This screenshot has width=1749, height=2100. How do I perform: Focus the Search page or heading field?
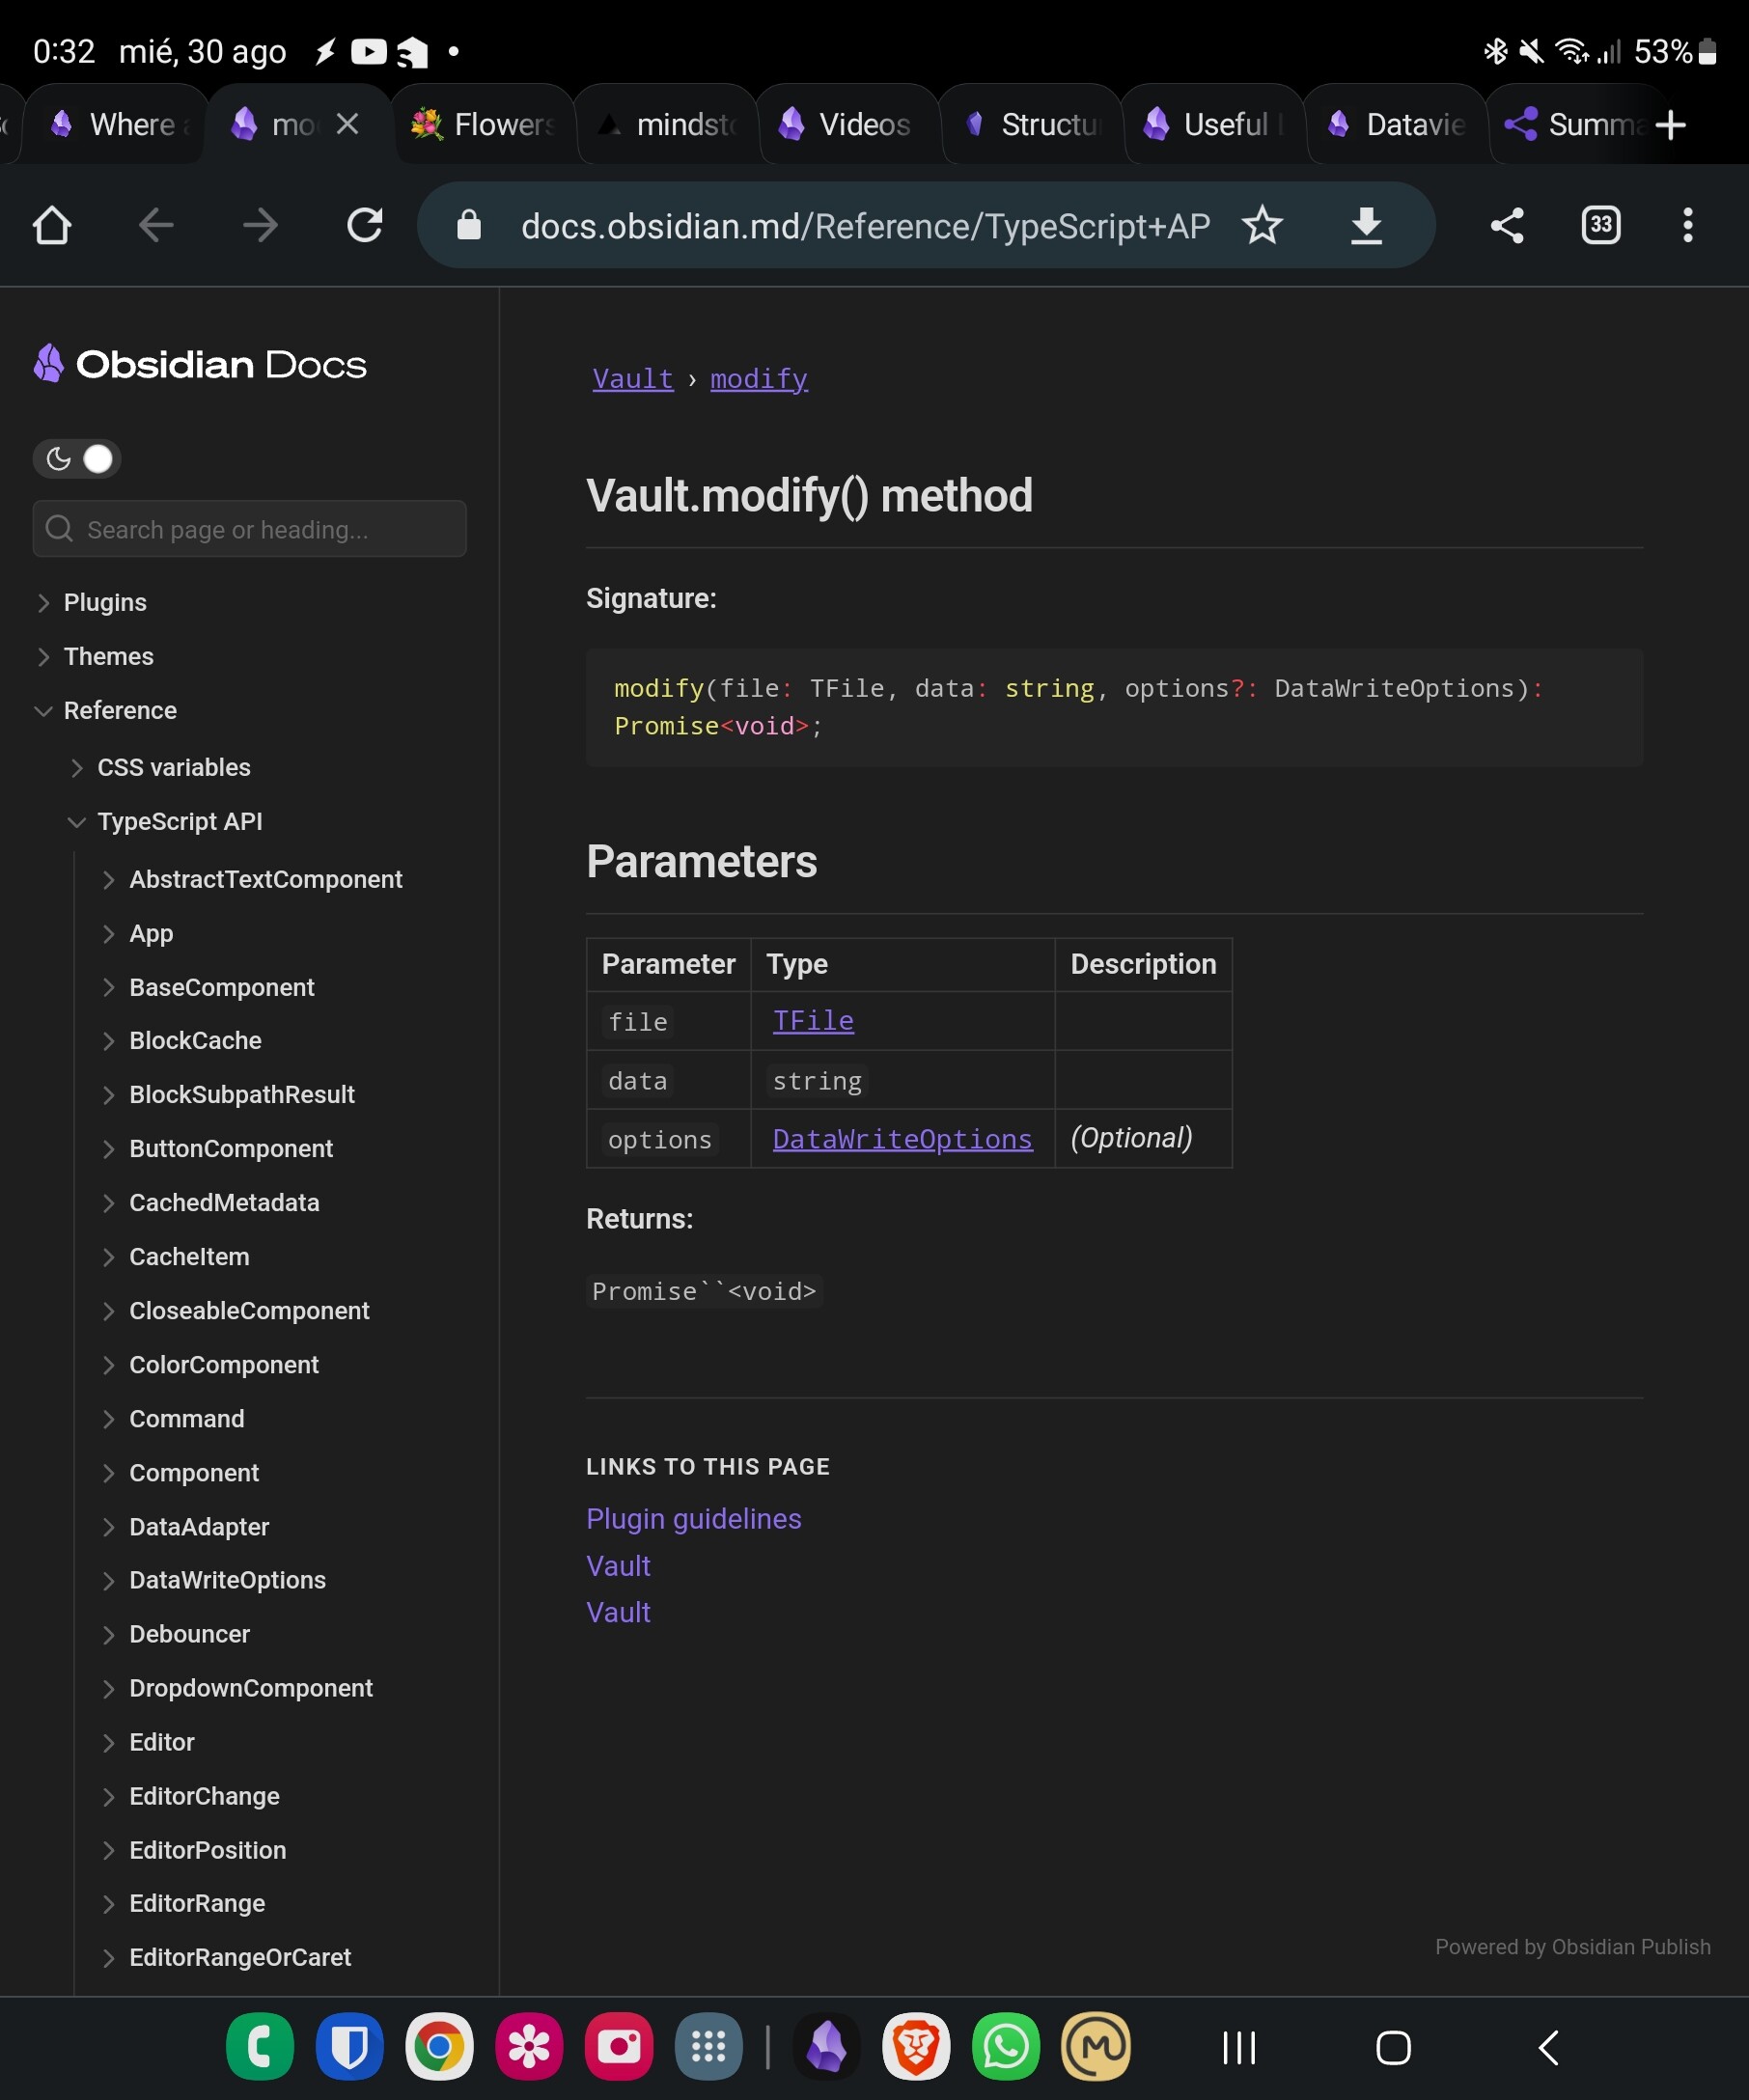tap(249, 529)
